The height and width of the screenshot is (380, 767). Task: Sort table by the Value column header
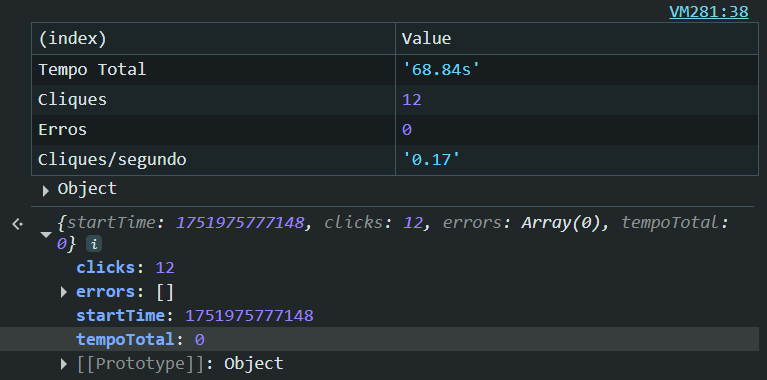point(576,39)
